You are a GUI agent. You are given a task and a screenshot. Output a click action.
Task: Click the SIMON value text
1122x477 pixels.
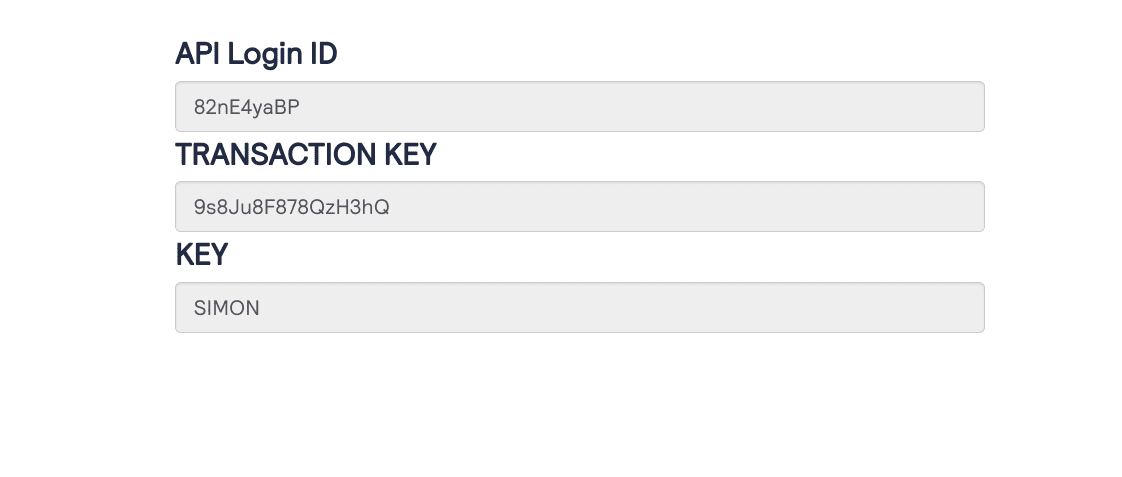click(227, 308)
